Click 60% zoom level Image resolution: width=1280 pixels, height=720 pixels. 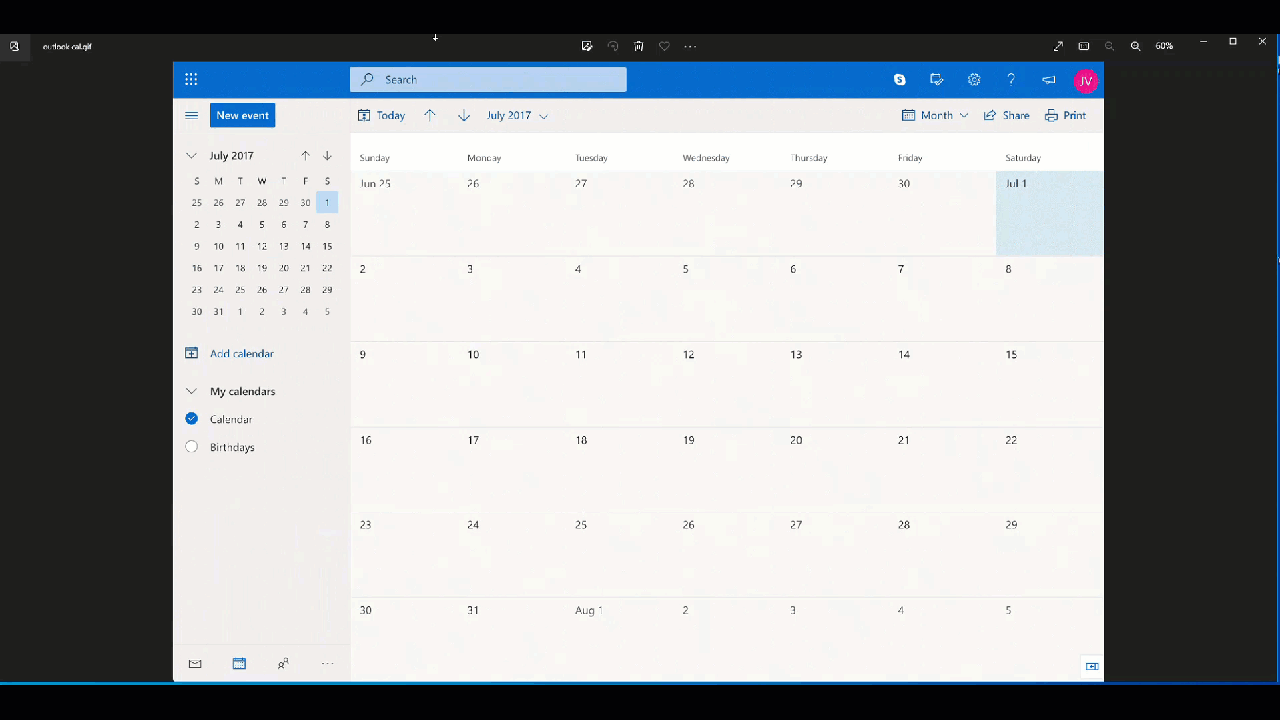pyautogui.click(x=1164, y=46)
